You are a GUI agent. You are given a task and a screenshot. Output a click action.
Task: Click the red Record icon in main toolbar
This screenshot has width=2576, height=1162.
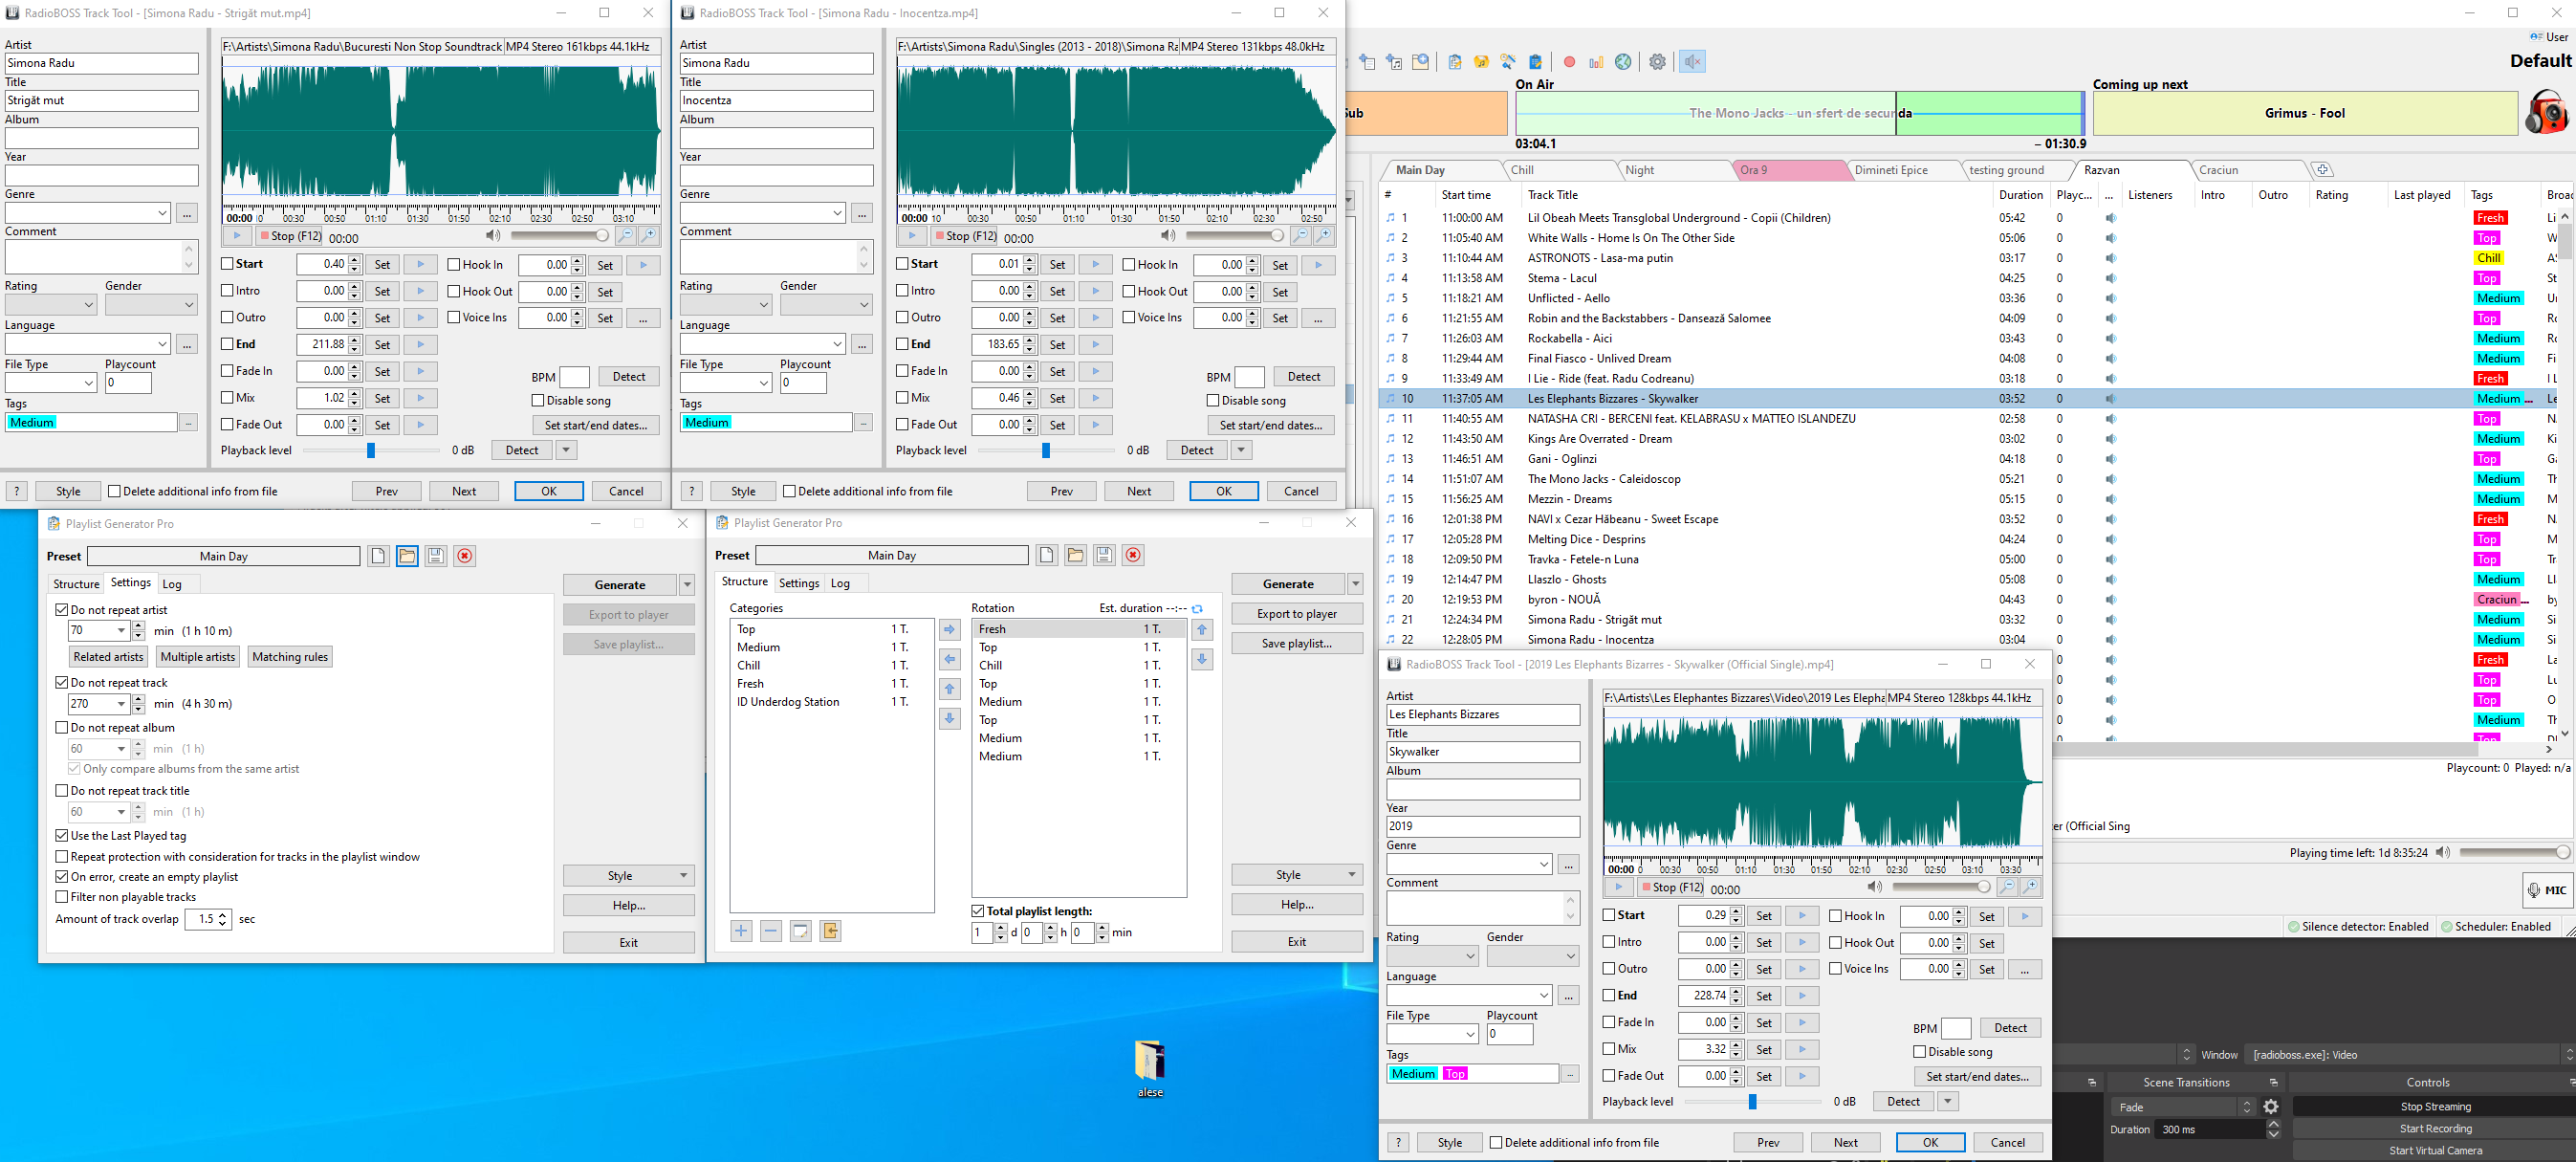pyautogui.click(x=1569, y=62)
